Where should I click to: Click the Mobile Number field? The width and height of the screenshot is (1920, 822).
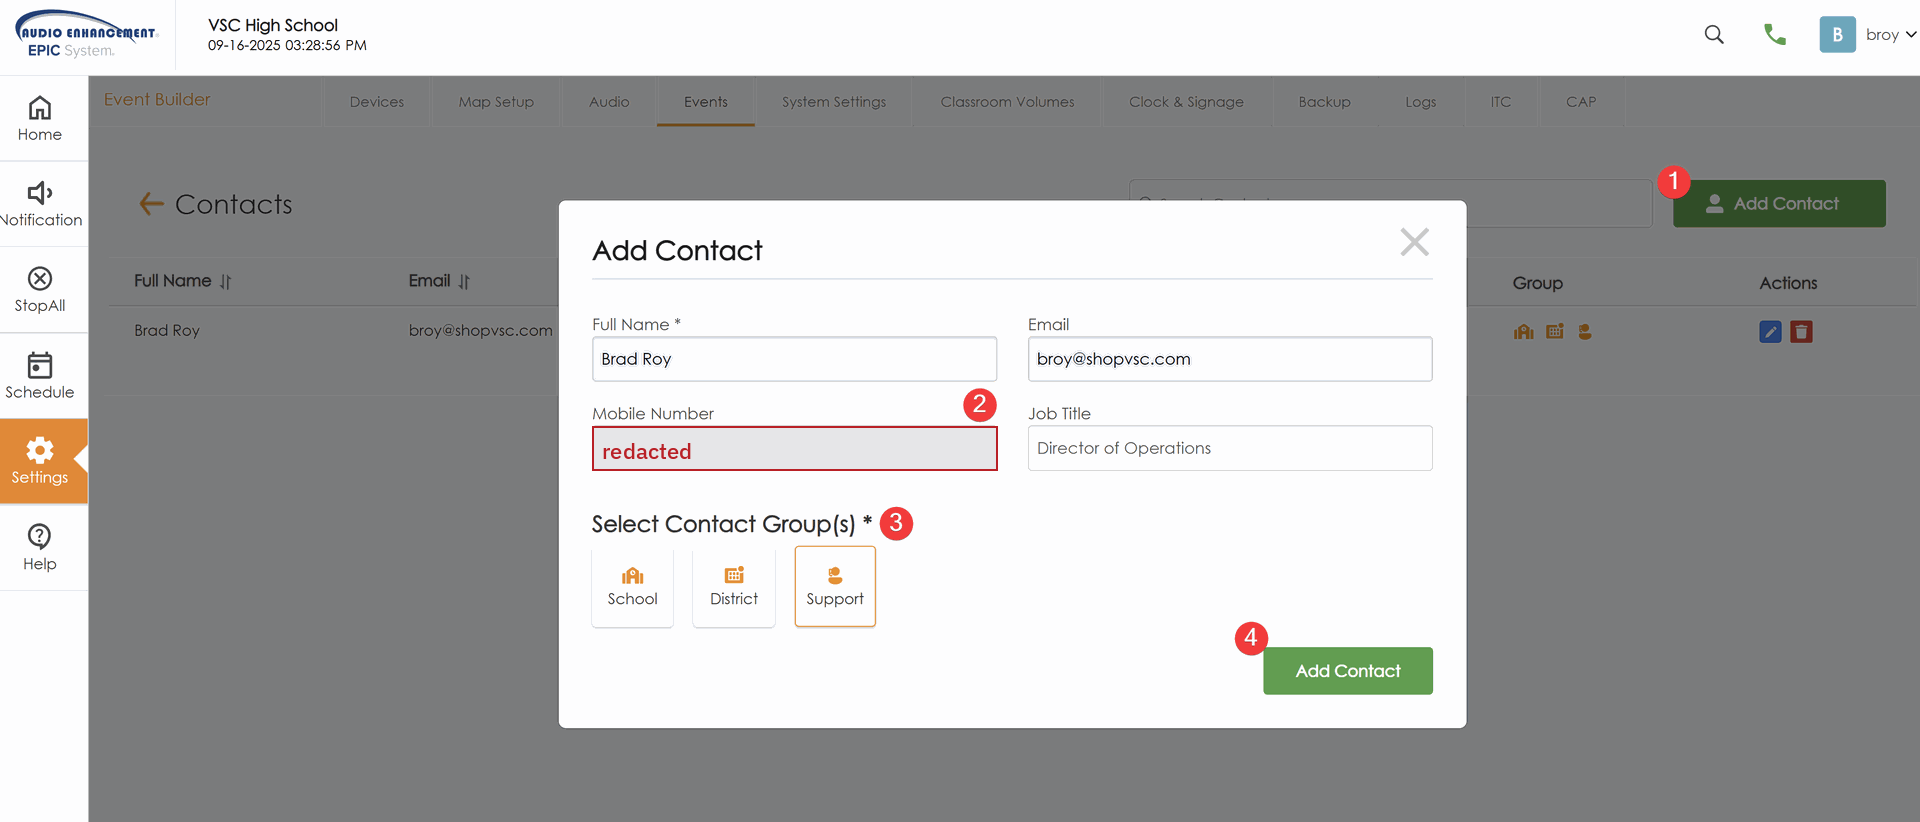click(795, 449)
